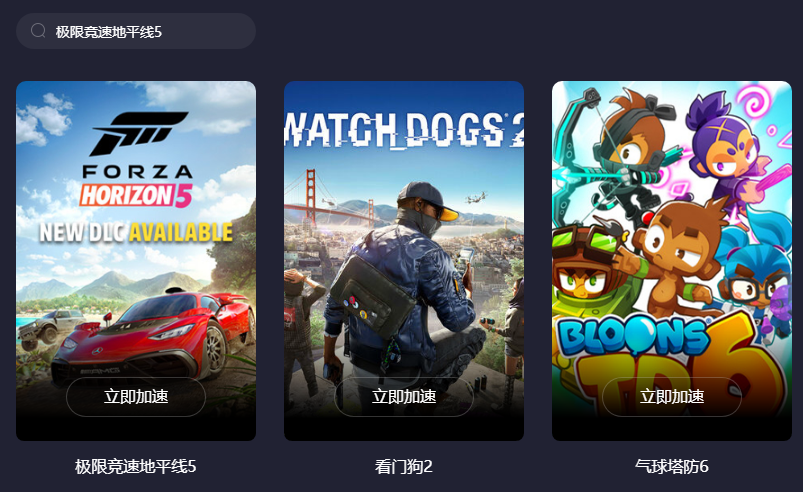The image size is (803, 492).
Task: Click 立即加速 on the Watch Dogs 2 card
Action: point(404,397)
